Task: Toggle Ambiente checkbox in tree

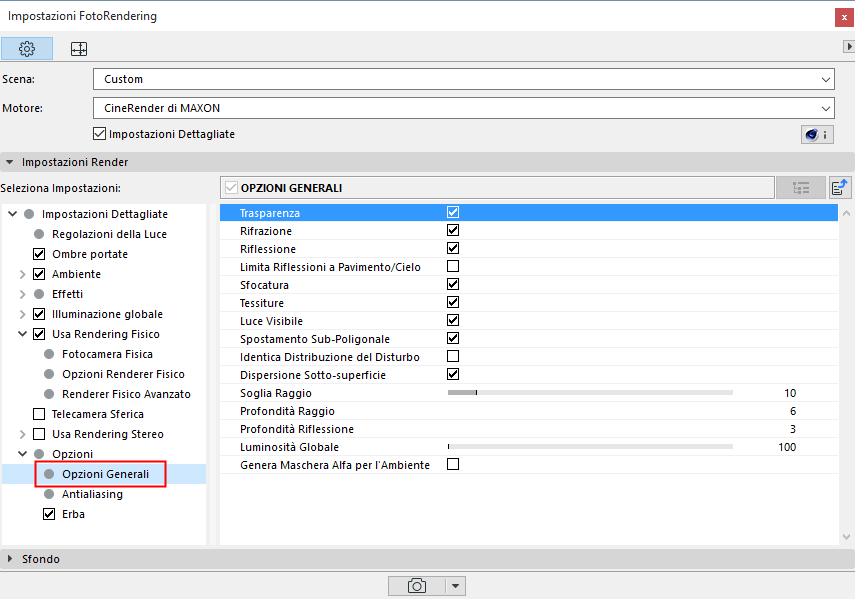Action: 39,274
